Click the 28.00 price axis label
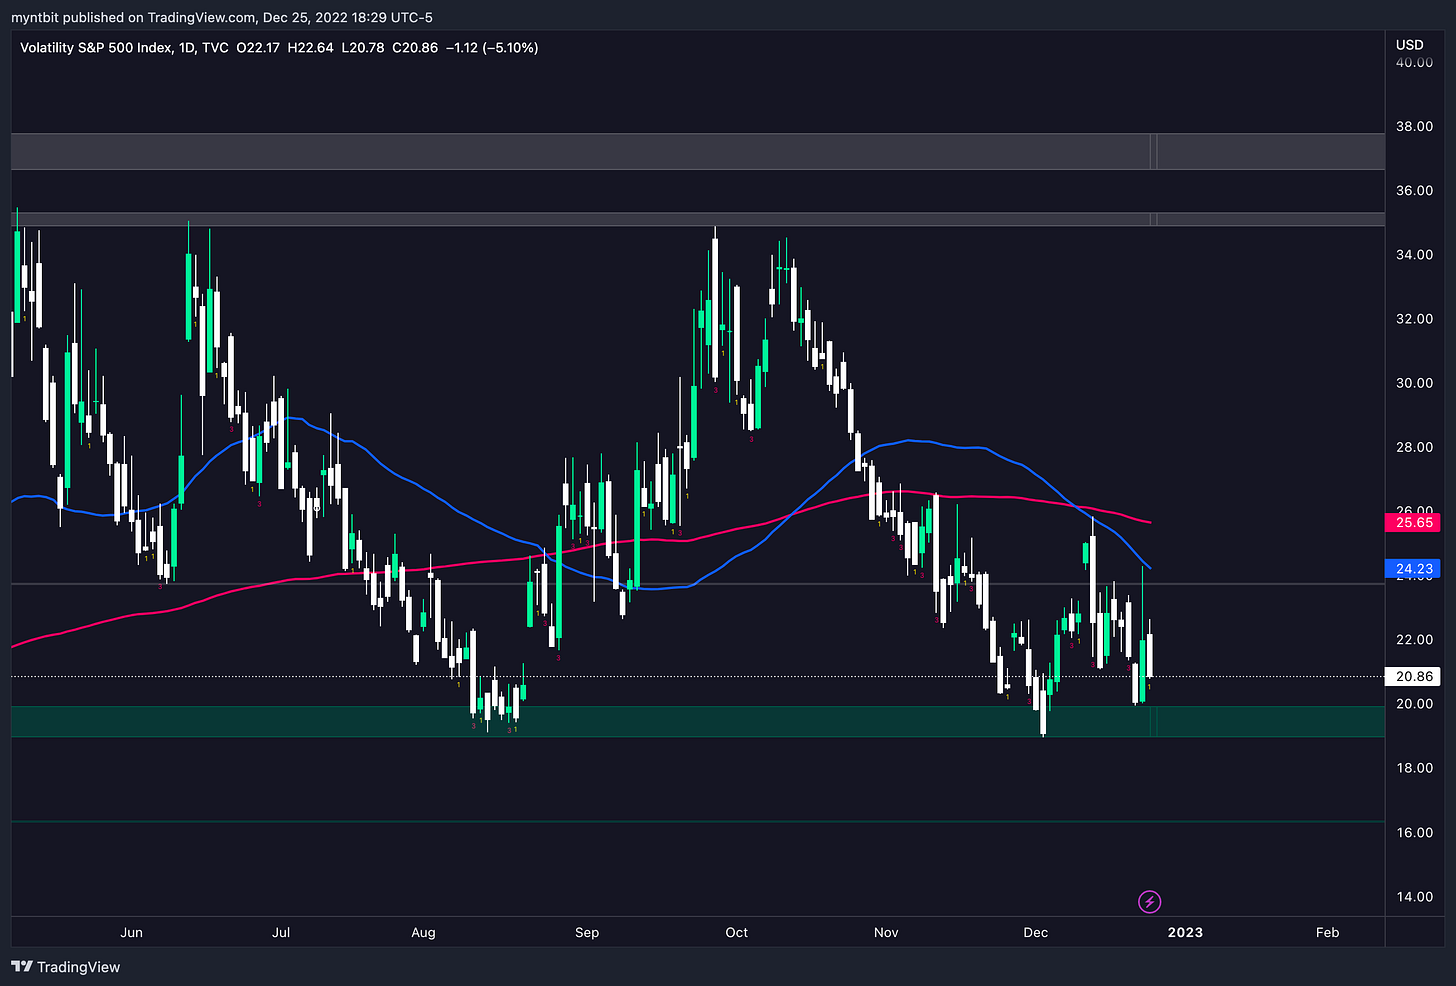The image size is (1456, 986). (x=1414, y=446)
